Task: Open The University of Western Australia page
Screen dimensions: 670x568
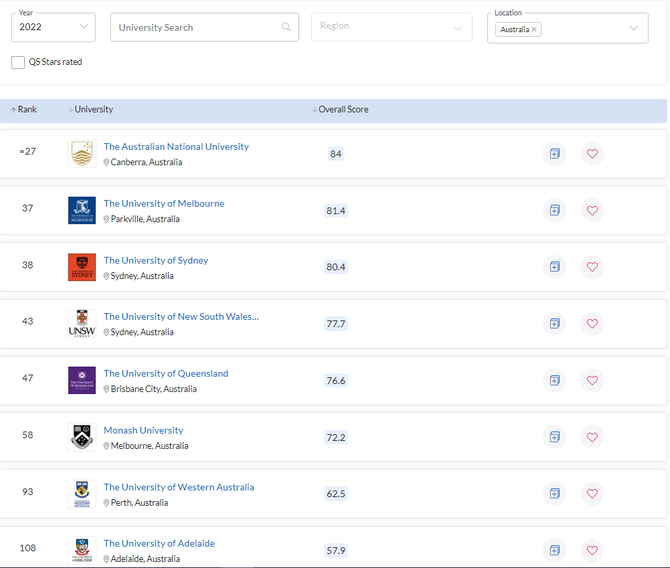Action: coord(179,487)
